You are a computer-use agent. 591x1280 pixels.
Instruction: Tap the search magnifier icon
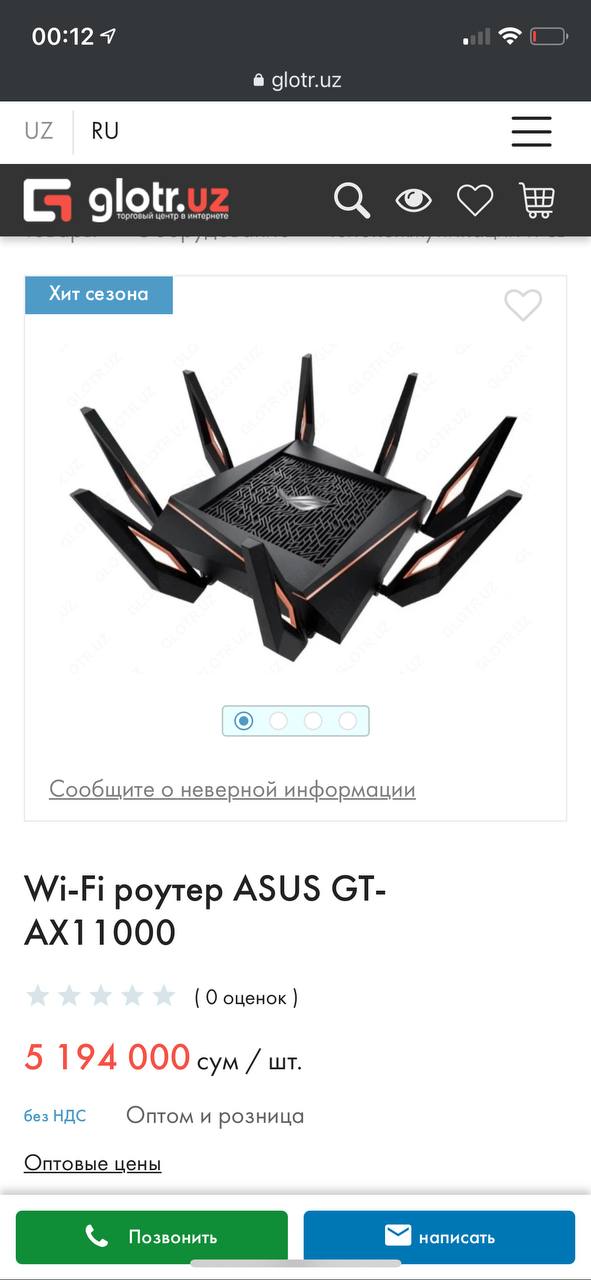click(x=352, y=200)
